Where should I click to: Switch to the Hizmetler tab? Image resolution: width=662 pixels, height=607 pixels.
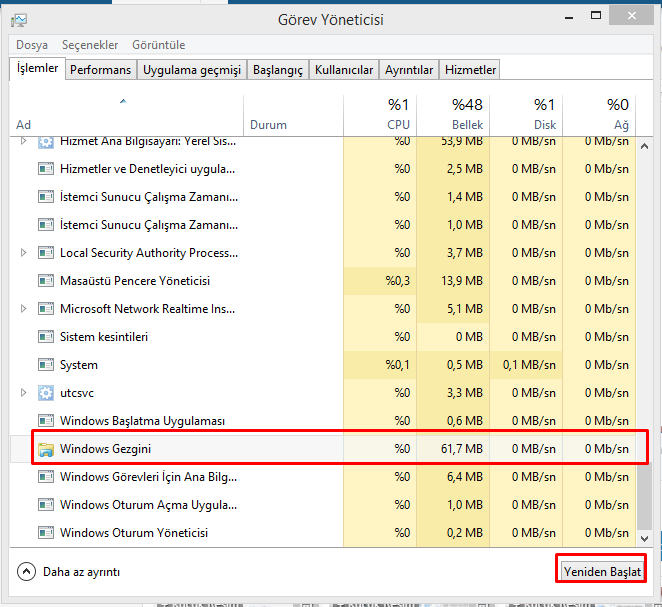click(x=470, y=70)
